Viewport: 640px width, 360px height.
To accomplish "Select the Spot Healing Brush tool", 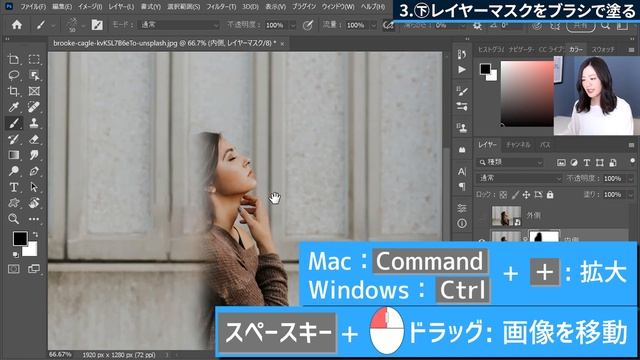I will [x=34, y=107].
